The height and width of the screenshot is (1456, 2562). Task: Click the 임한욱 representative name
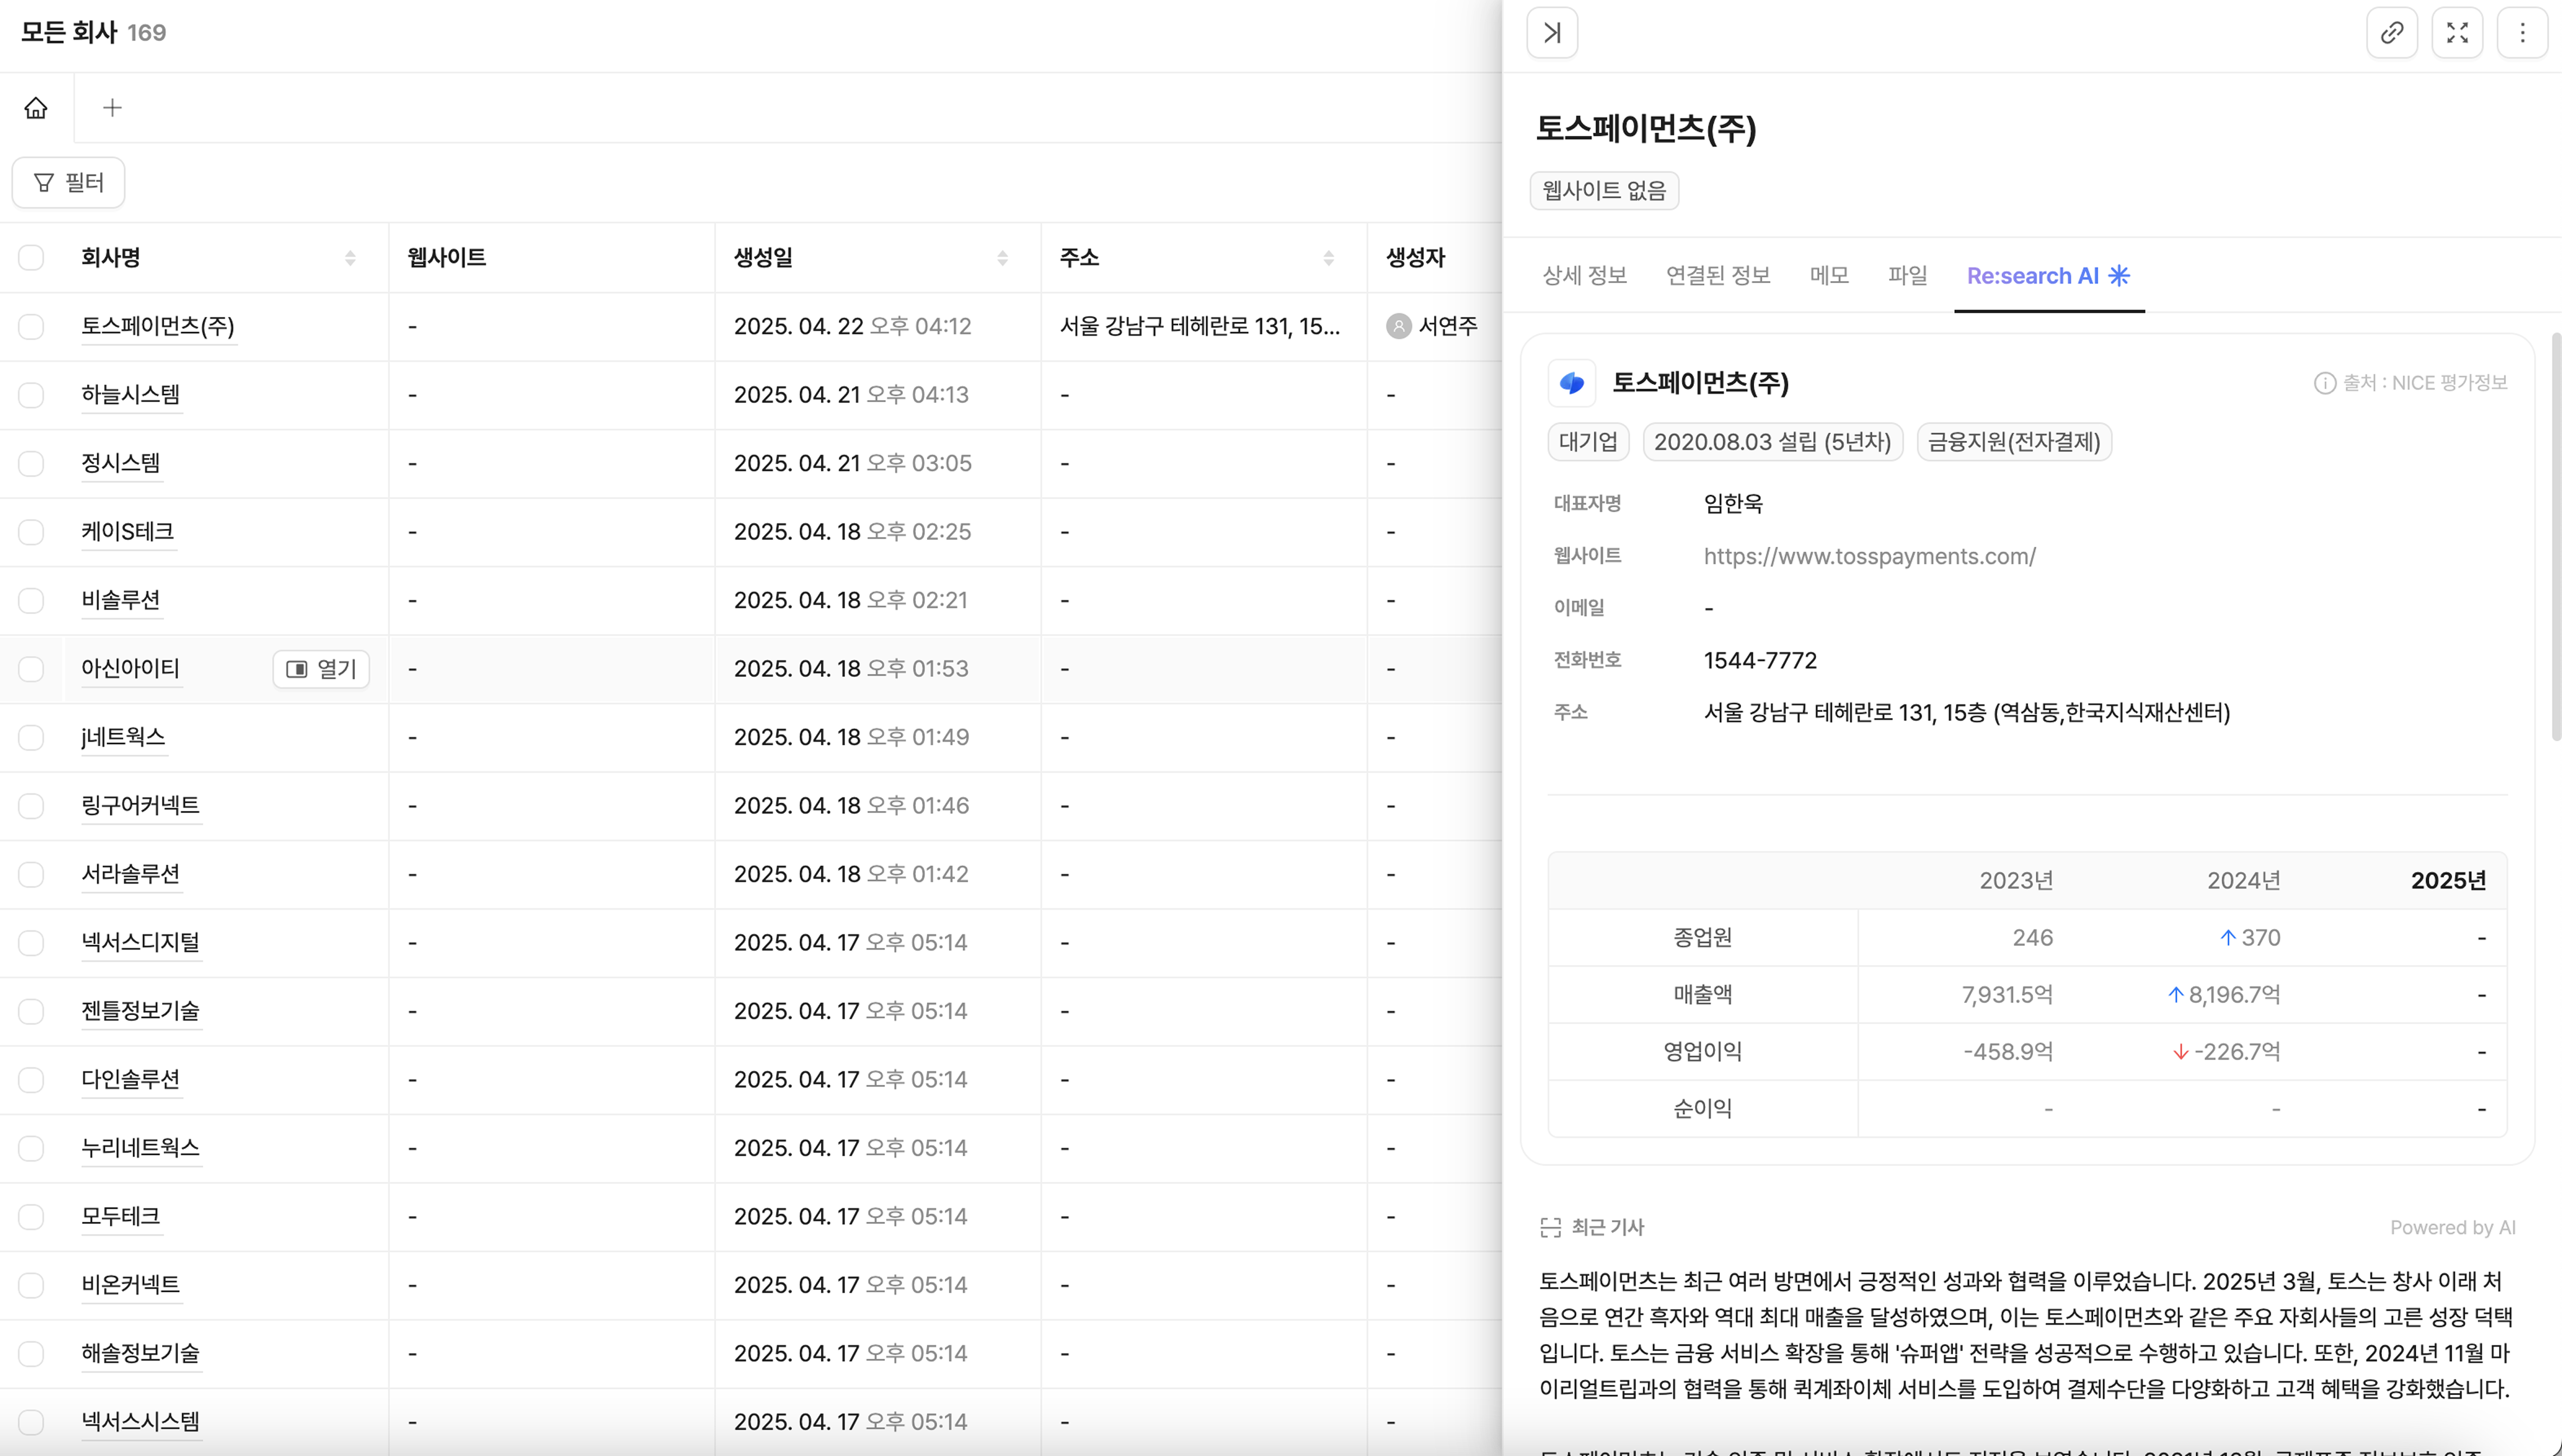1733,504
